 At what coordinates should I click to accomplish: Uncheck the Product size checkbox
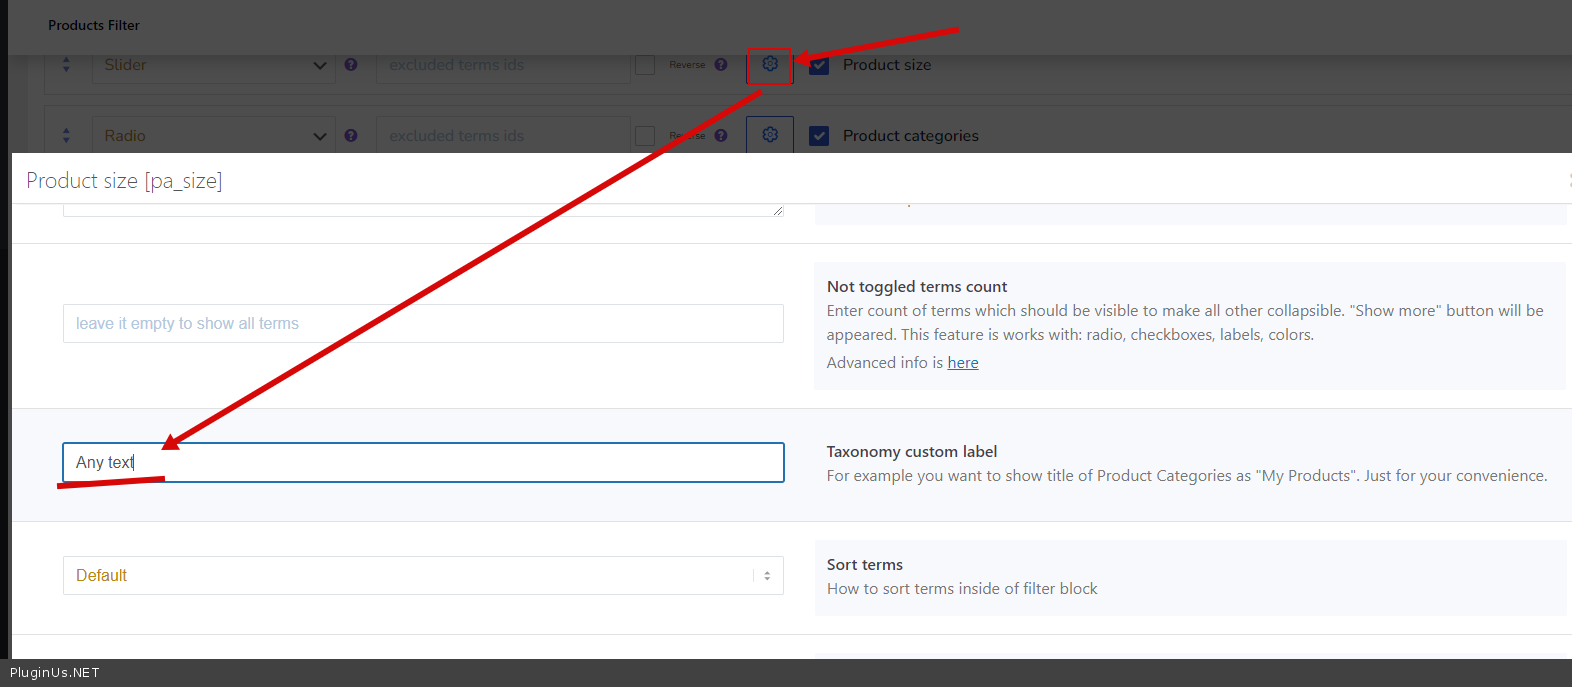tap(819, 65)
